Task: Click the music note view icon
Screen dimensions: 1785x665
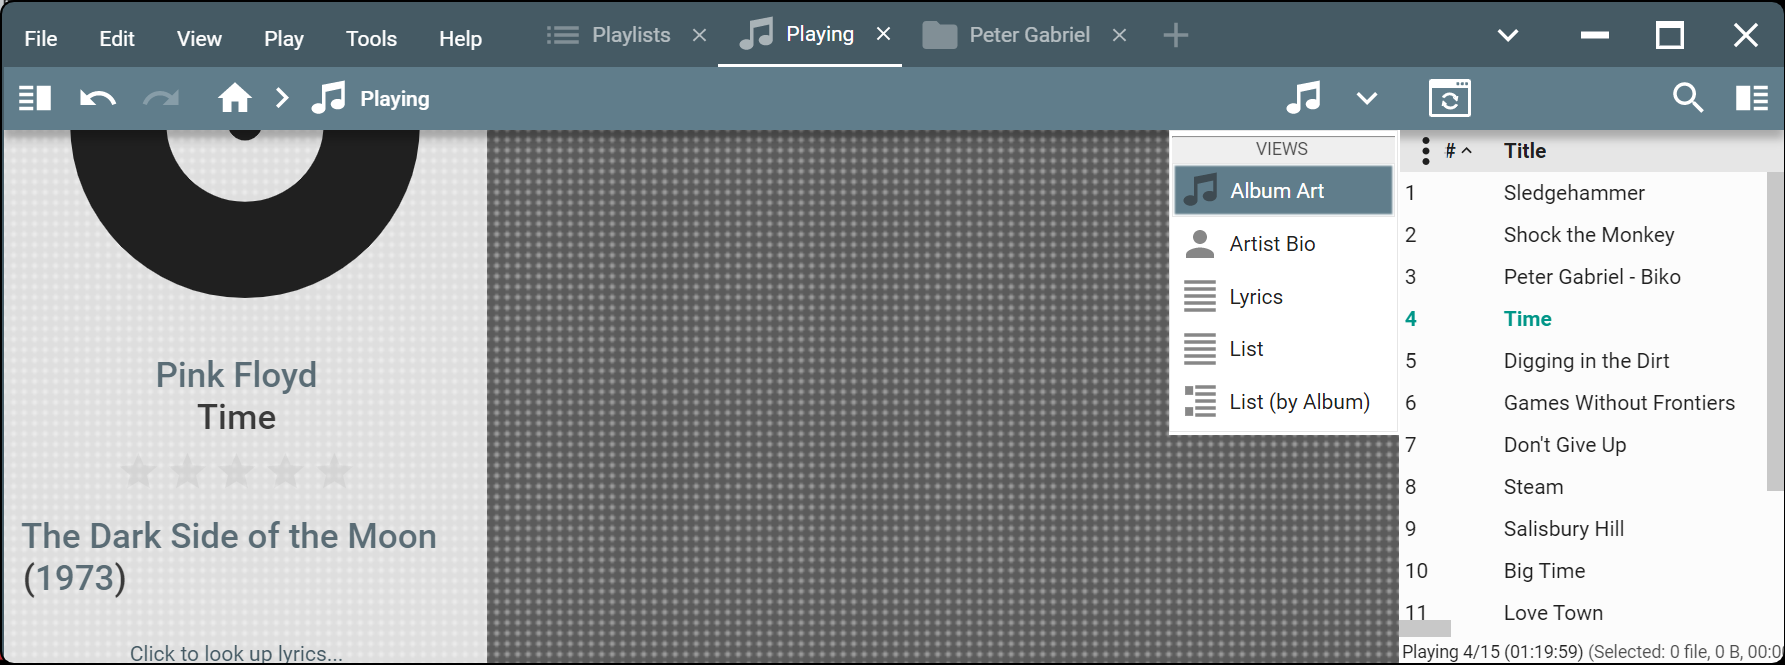Action: pos(1303,98)
